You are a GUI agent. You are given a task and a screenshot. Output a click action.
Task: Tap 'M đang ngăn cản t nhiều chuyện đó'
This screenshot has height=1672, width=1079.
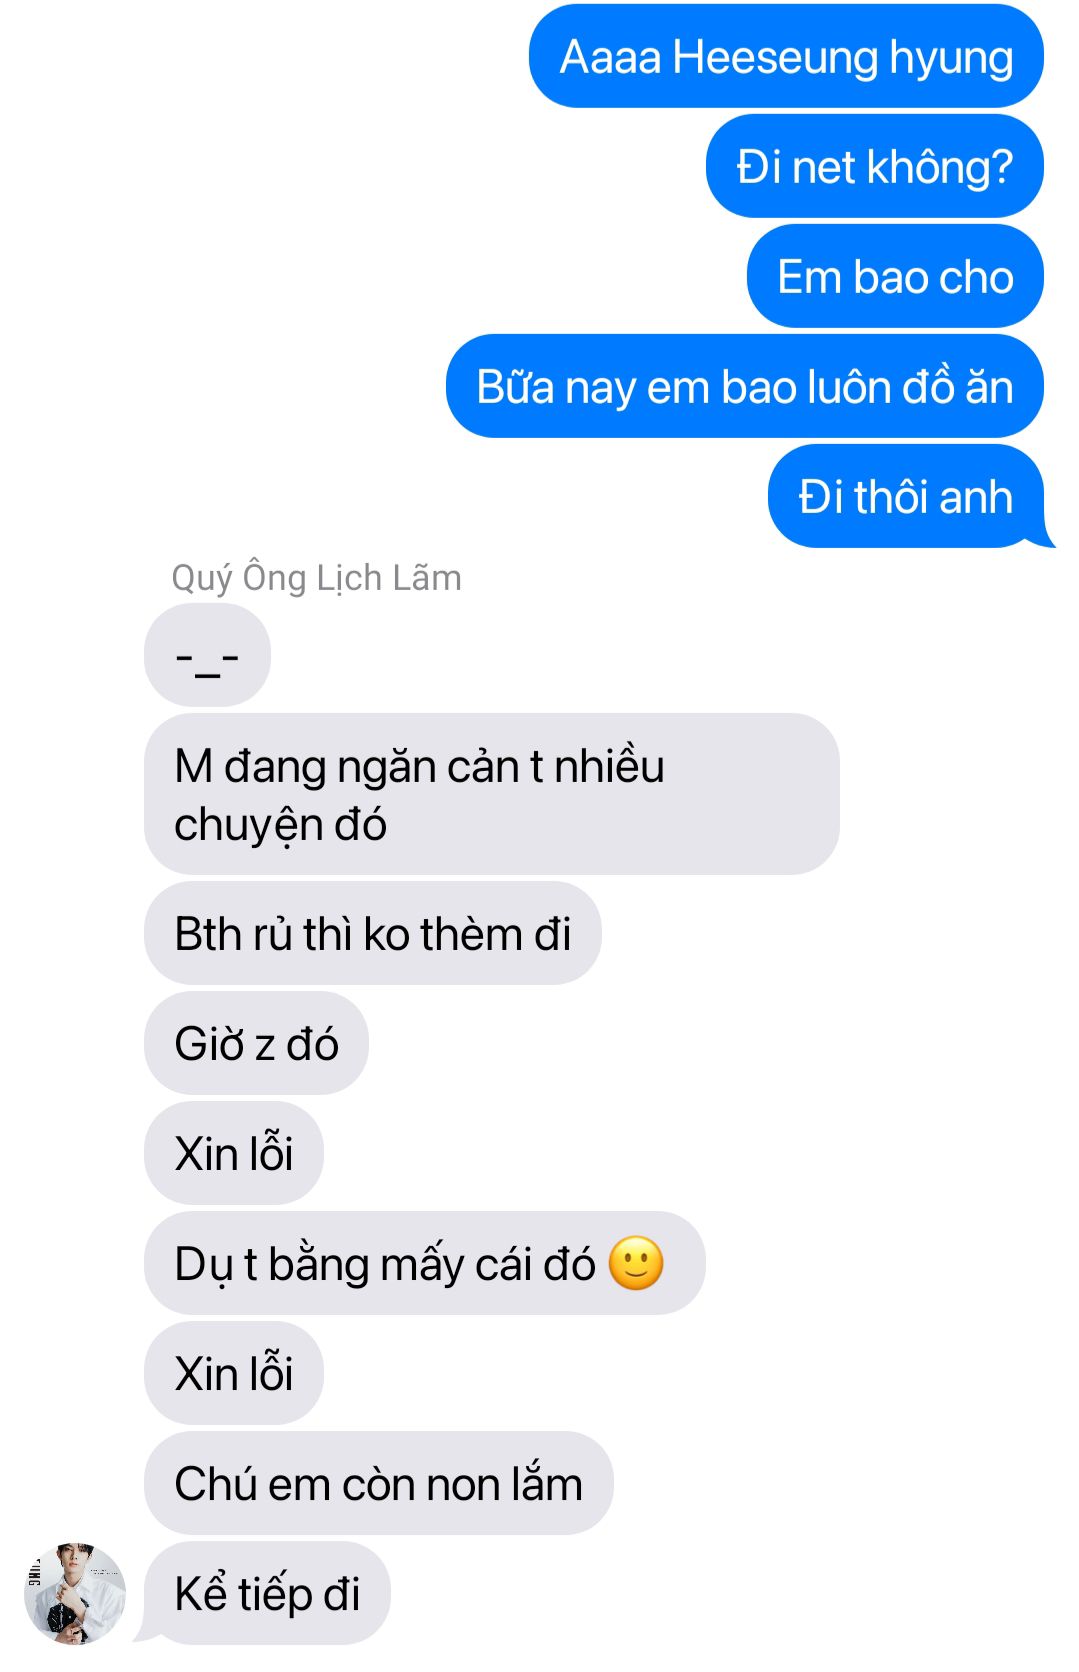coord(492,794)
